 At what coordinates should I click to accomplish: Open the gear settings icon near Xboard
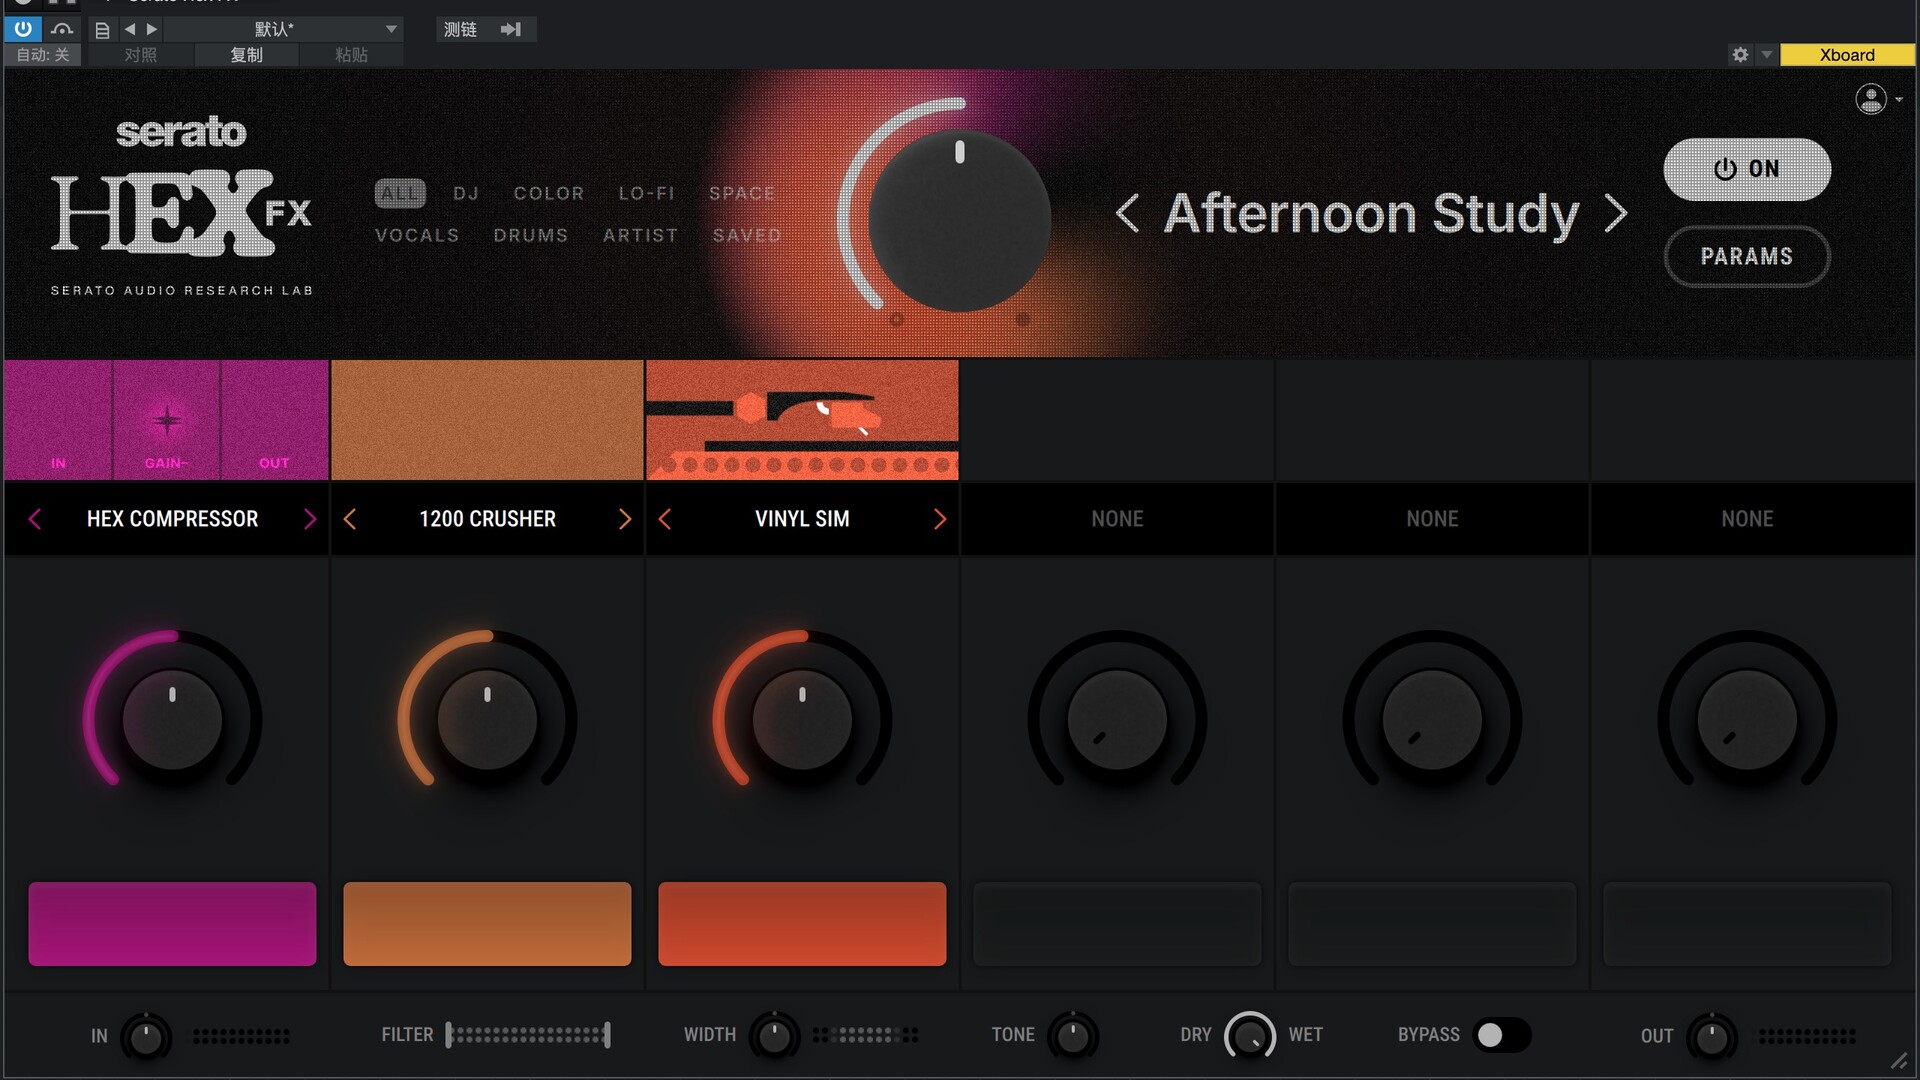click(1740, 55)
